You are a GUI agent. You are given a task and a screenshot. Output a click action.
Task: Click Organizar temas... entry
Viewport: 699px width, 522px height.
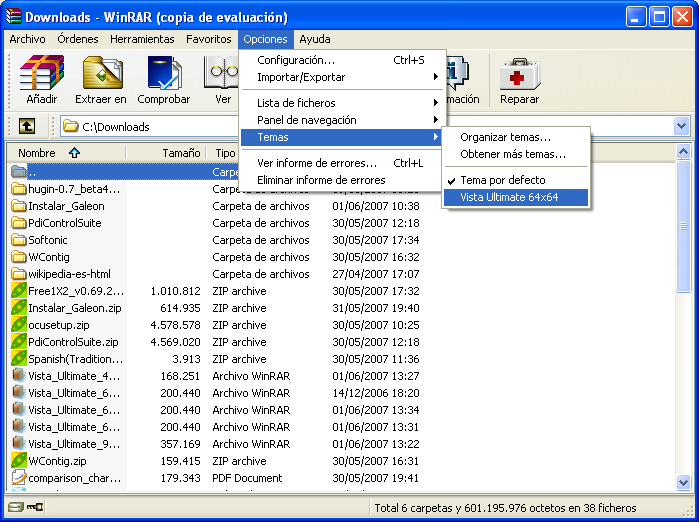coord(505,137)
